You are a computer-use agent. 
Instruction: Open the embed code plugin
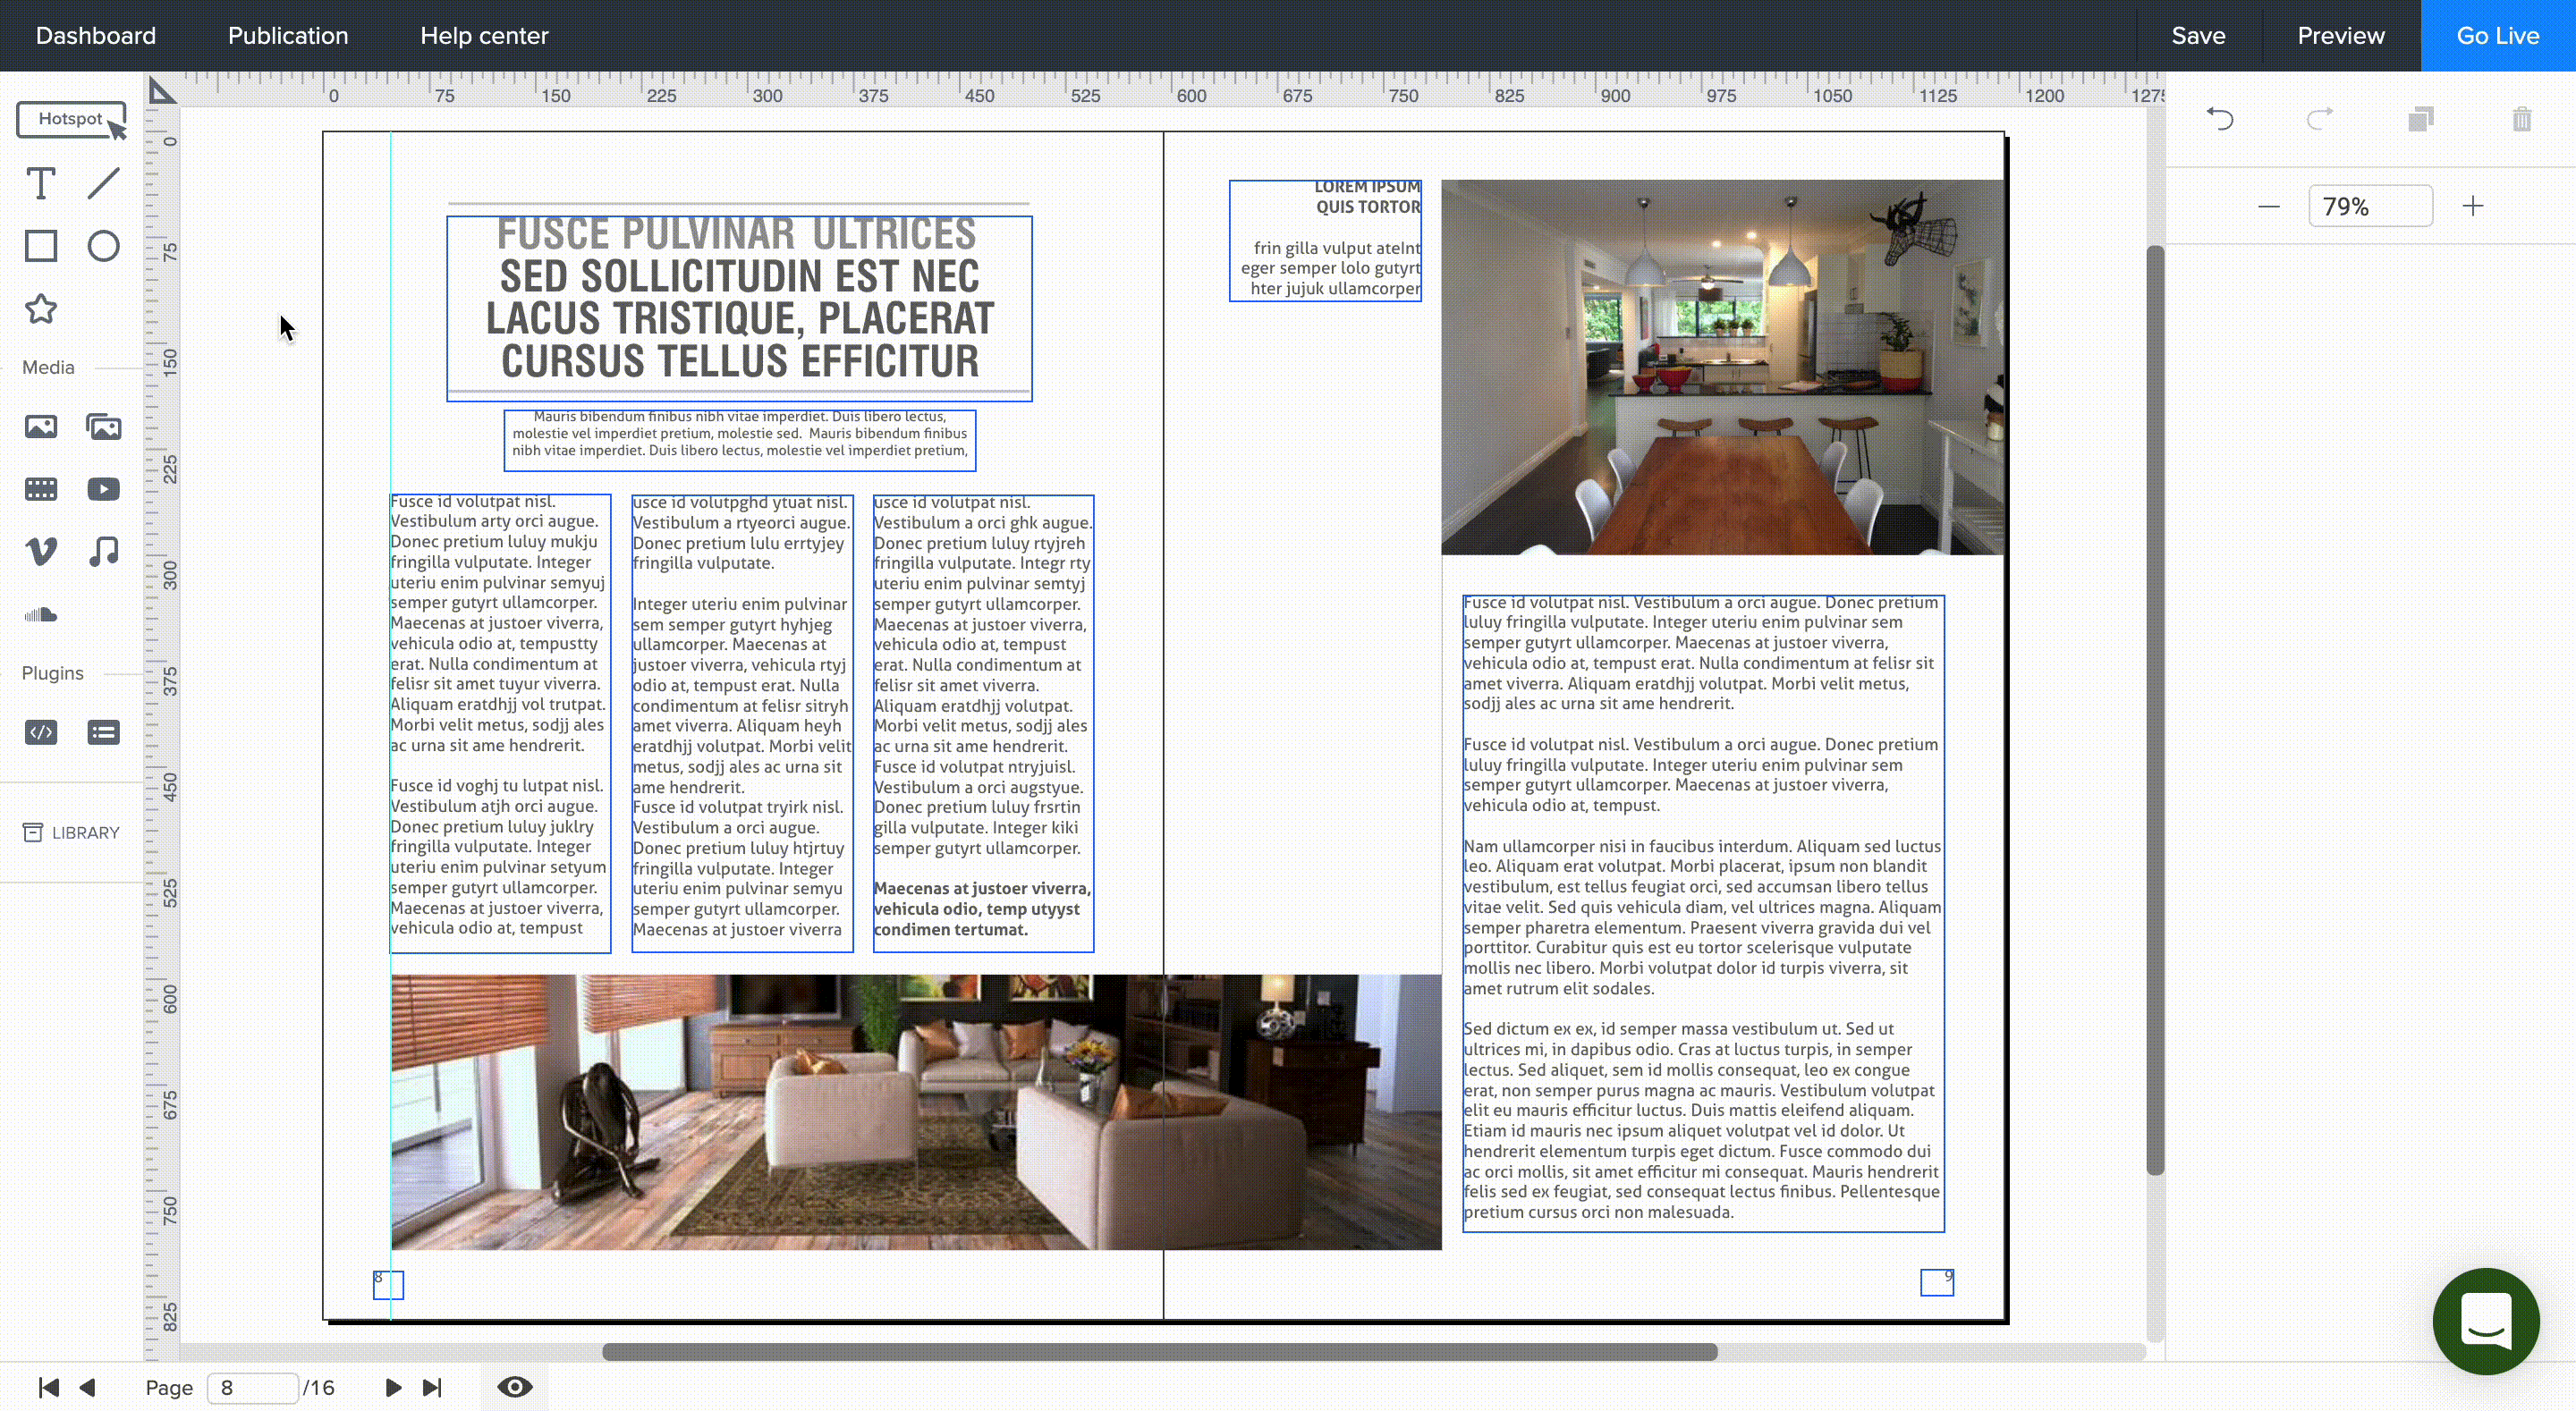40,732
